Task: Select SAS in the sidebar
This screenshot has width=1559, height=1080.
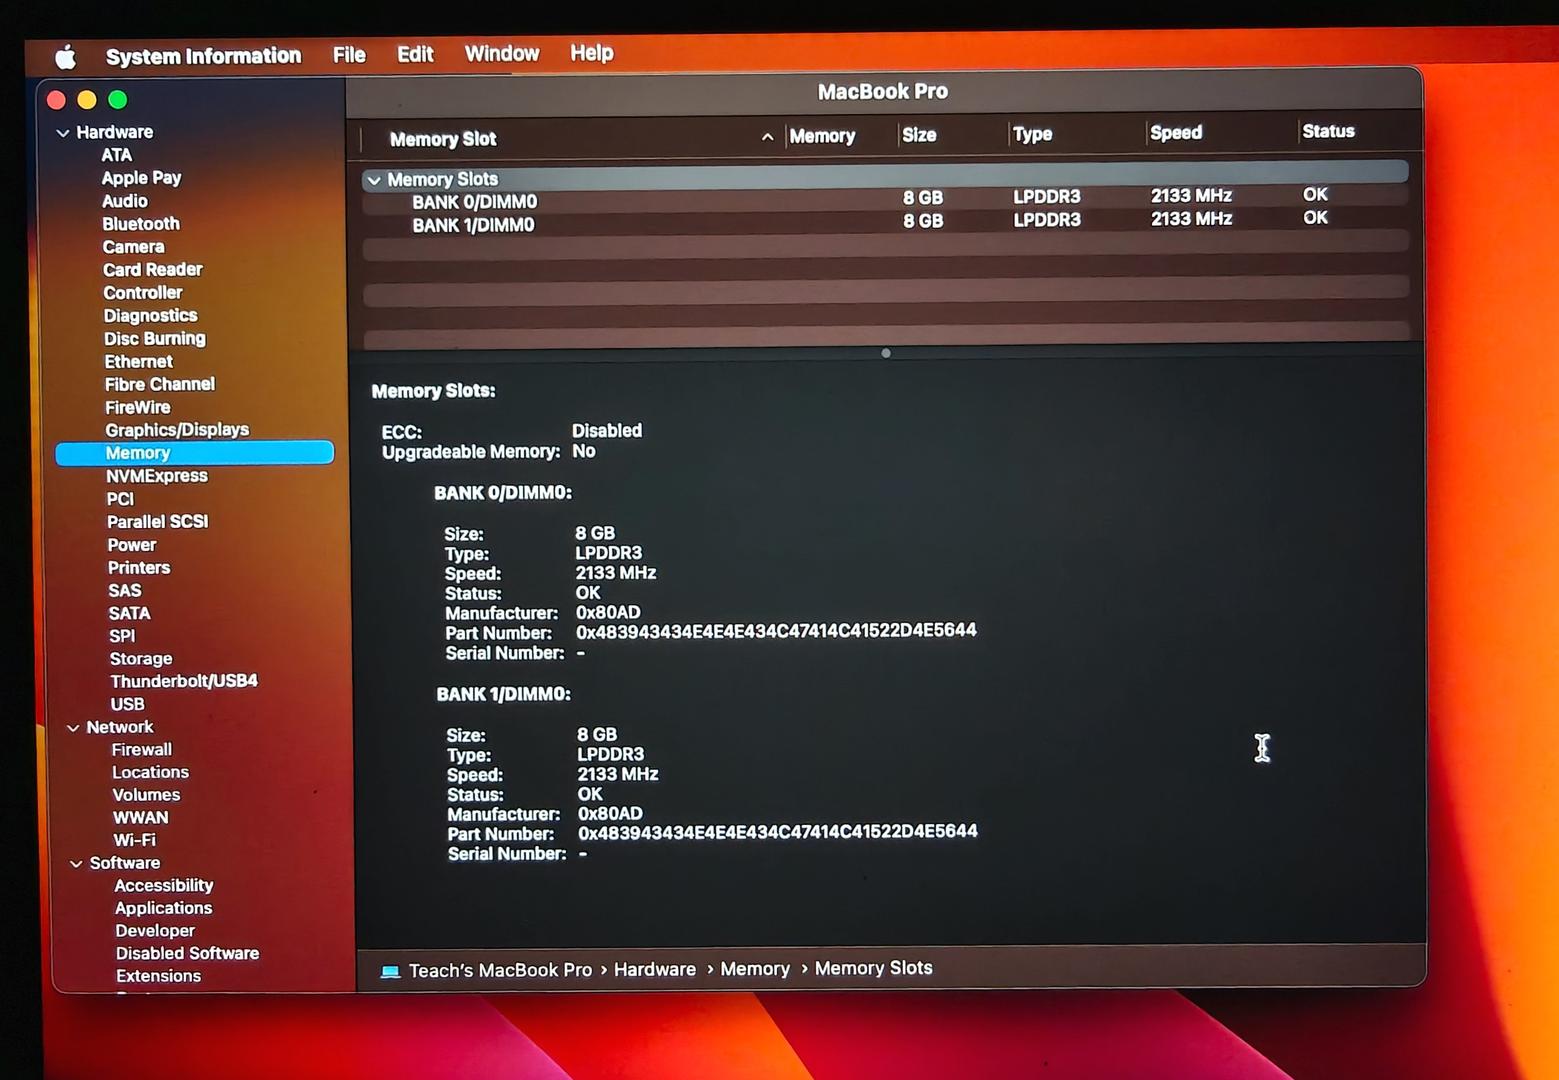Action: (124, 591)
